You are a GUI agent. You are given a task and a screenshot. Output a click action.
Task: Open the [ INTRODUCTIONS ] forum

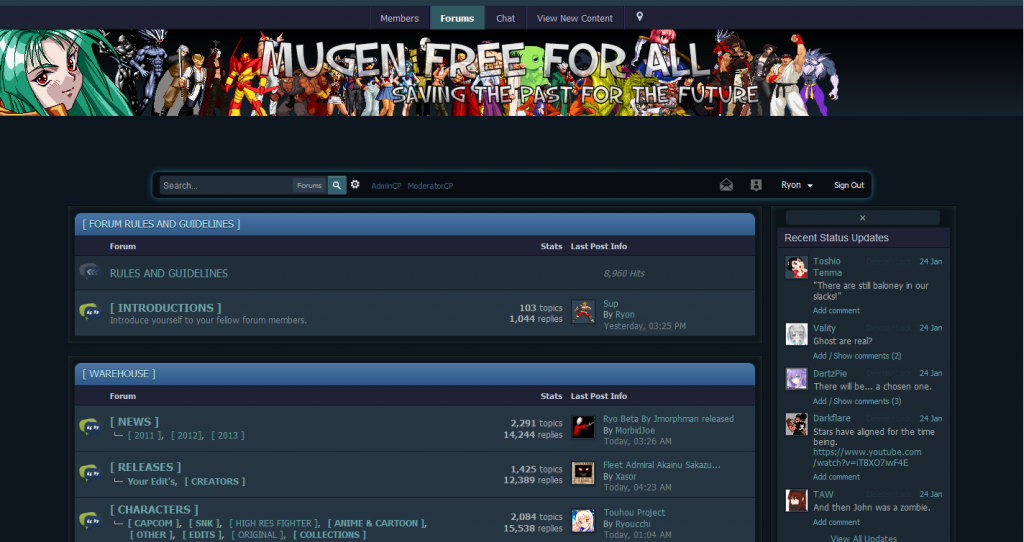pos(165,308)
